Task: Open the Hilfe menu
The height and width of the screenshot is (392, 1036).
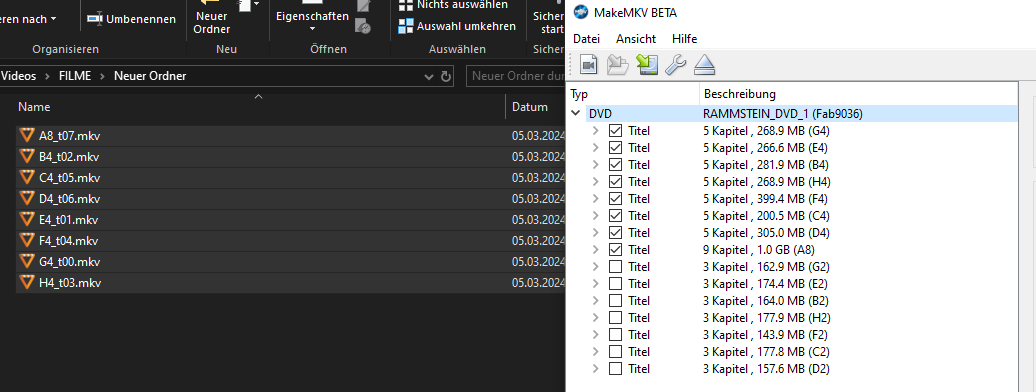Action: [x=684, y=39]
